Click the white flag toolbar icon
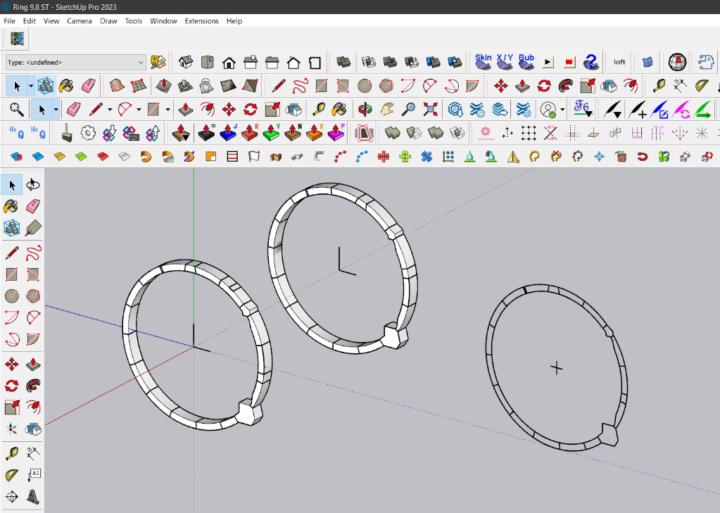Viewport: 720px width, 513px height. (x=253, y=157)
